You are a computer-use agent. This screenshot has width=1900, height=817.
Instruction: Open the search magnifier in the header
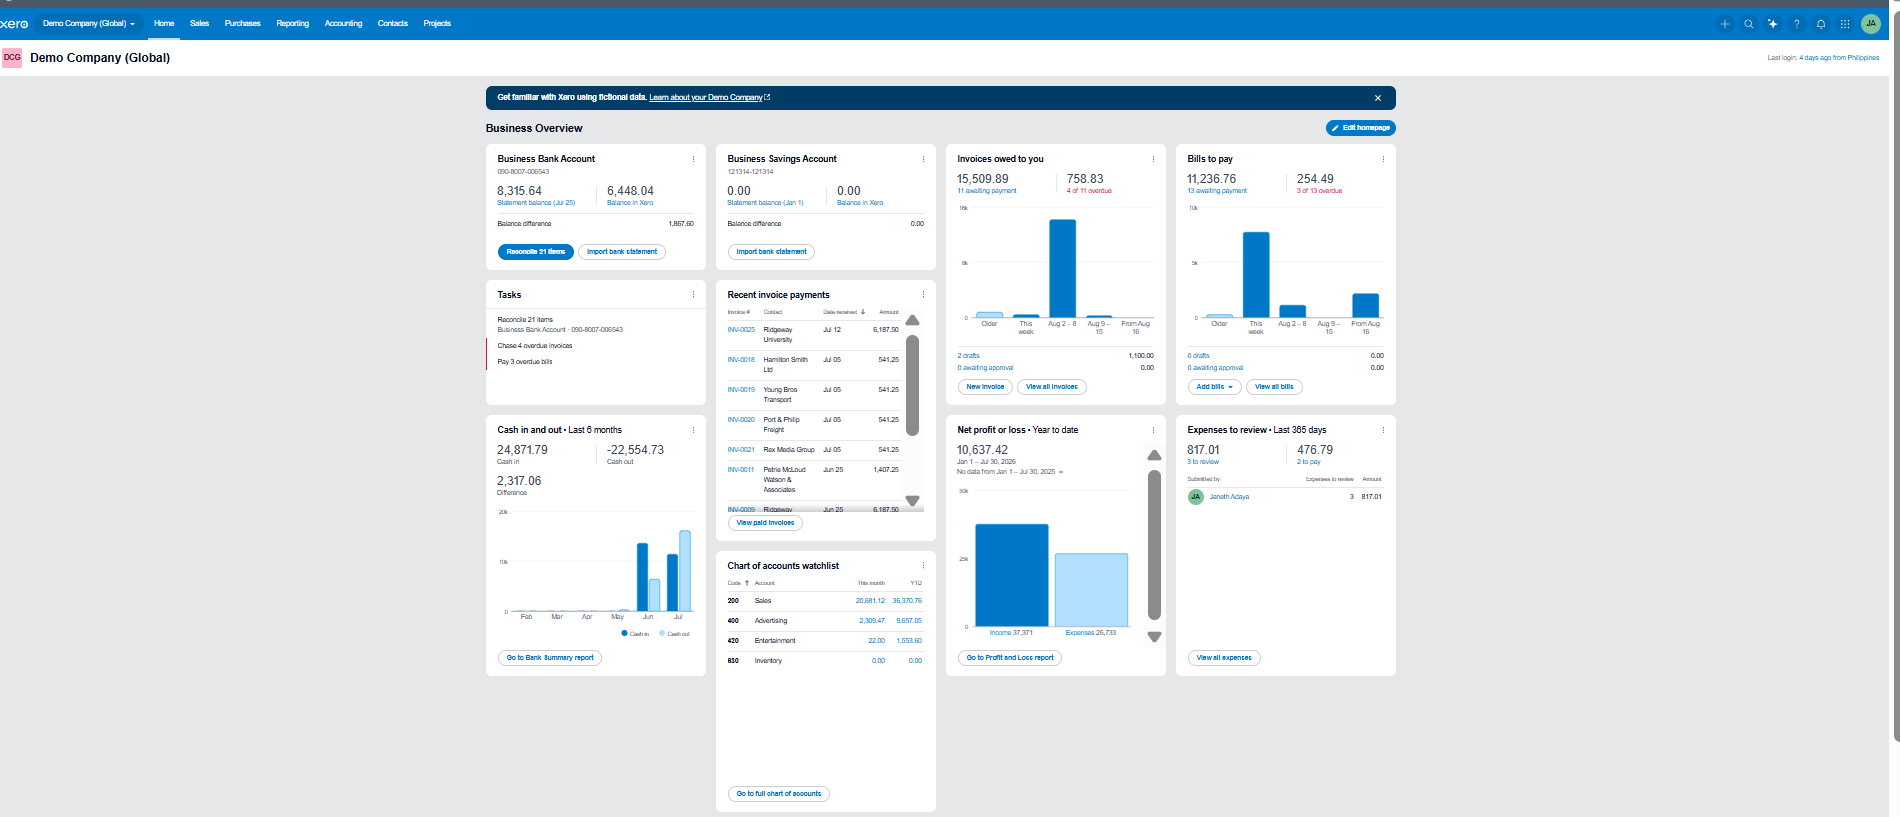pos(1748,24)
